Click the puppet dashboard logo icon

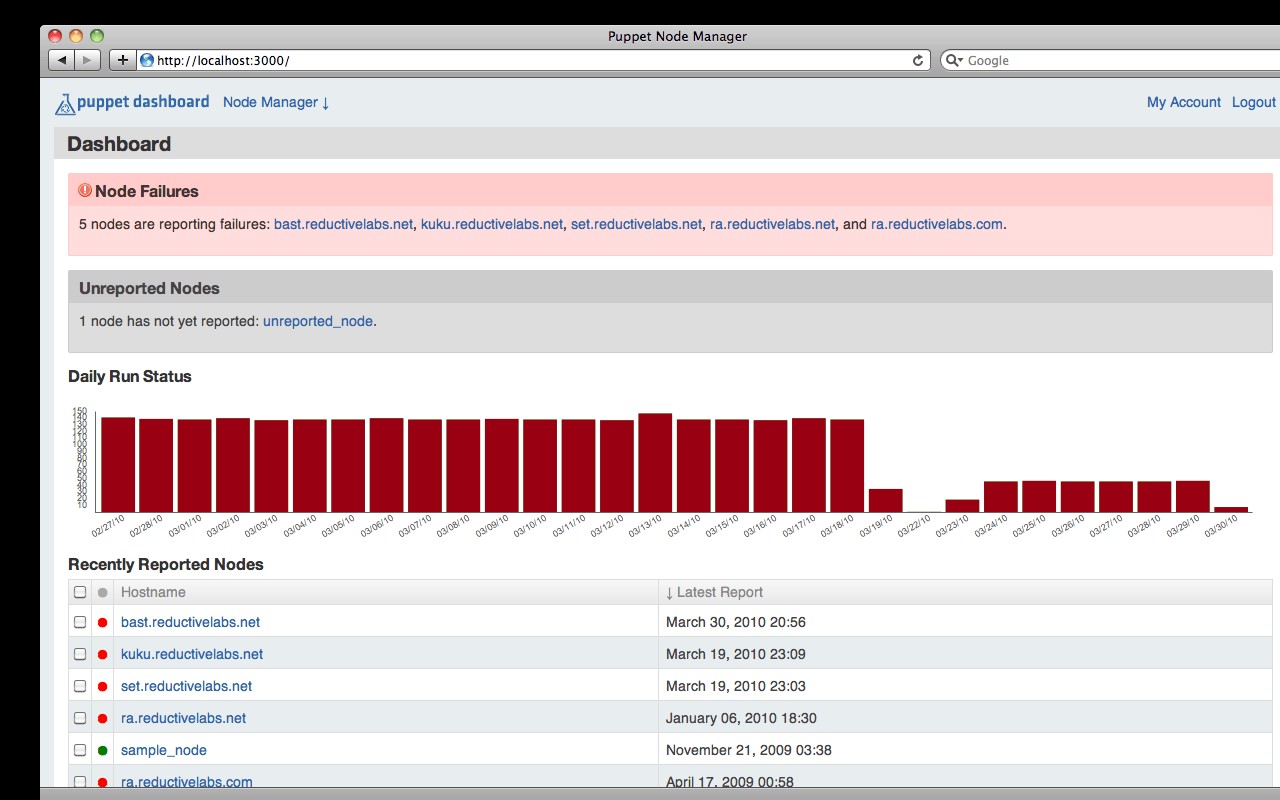65,103
